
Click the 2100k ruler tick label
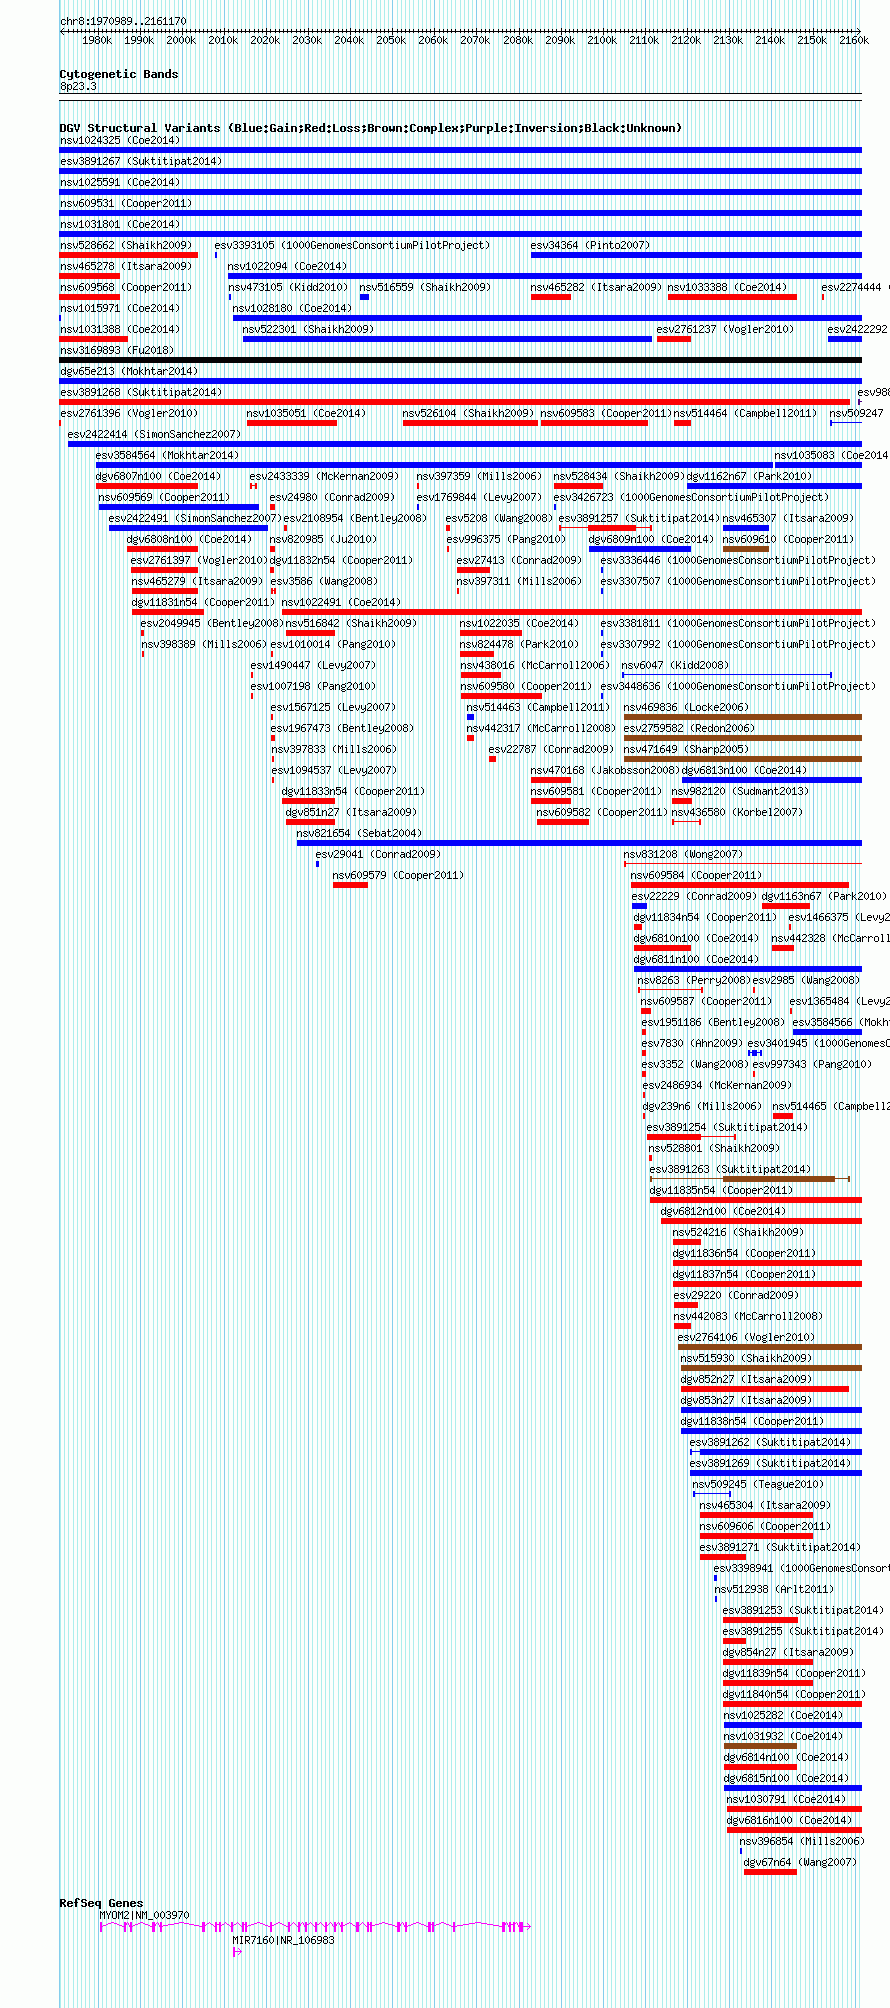point(602,41)
